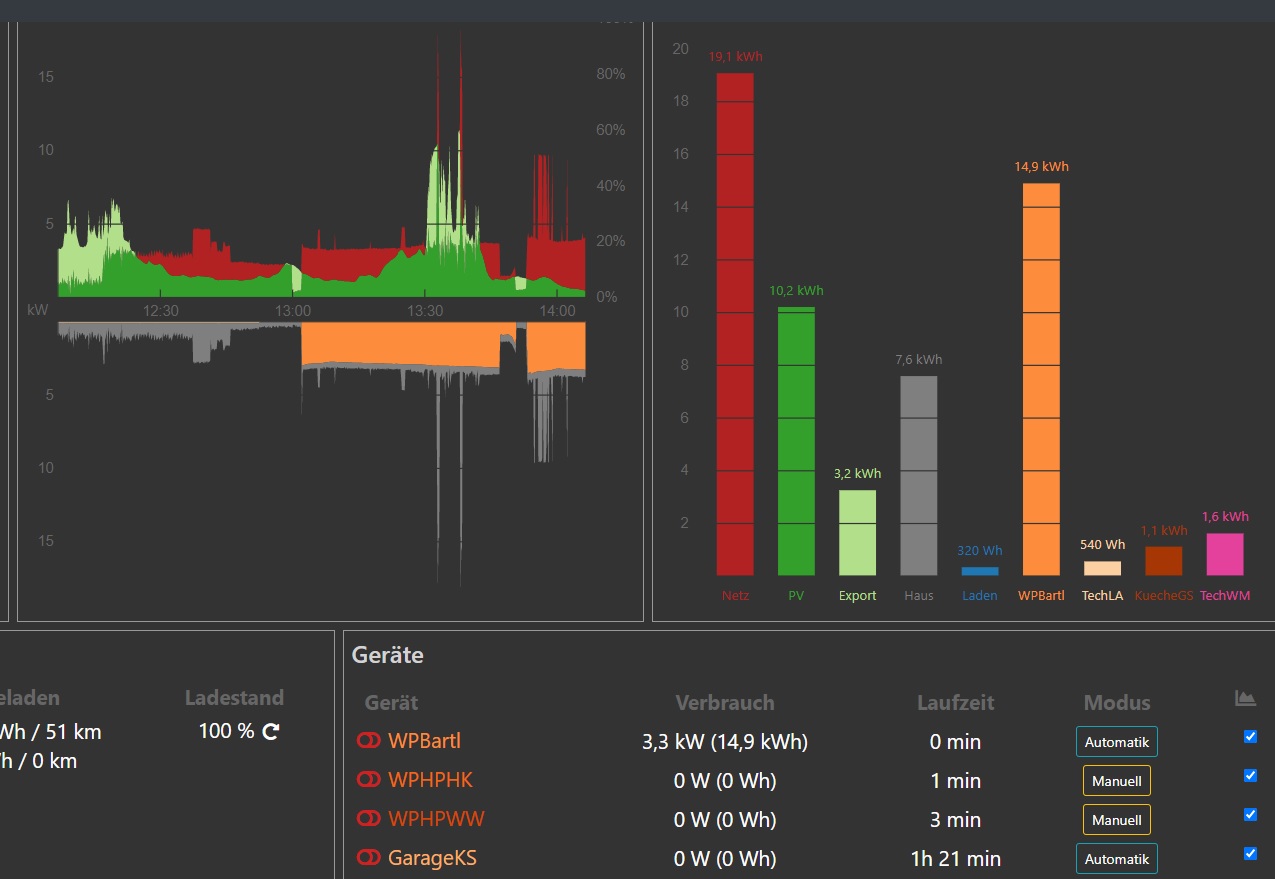Click the status icon beside WPHPHK
The image size is (1275, 879).
368,780
